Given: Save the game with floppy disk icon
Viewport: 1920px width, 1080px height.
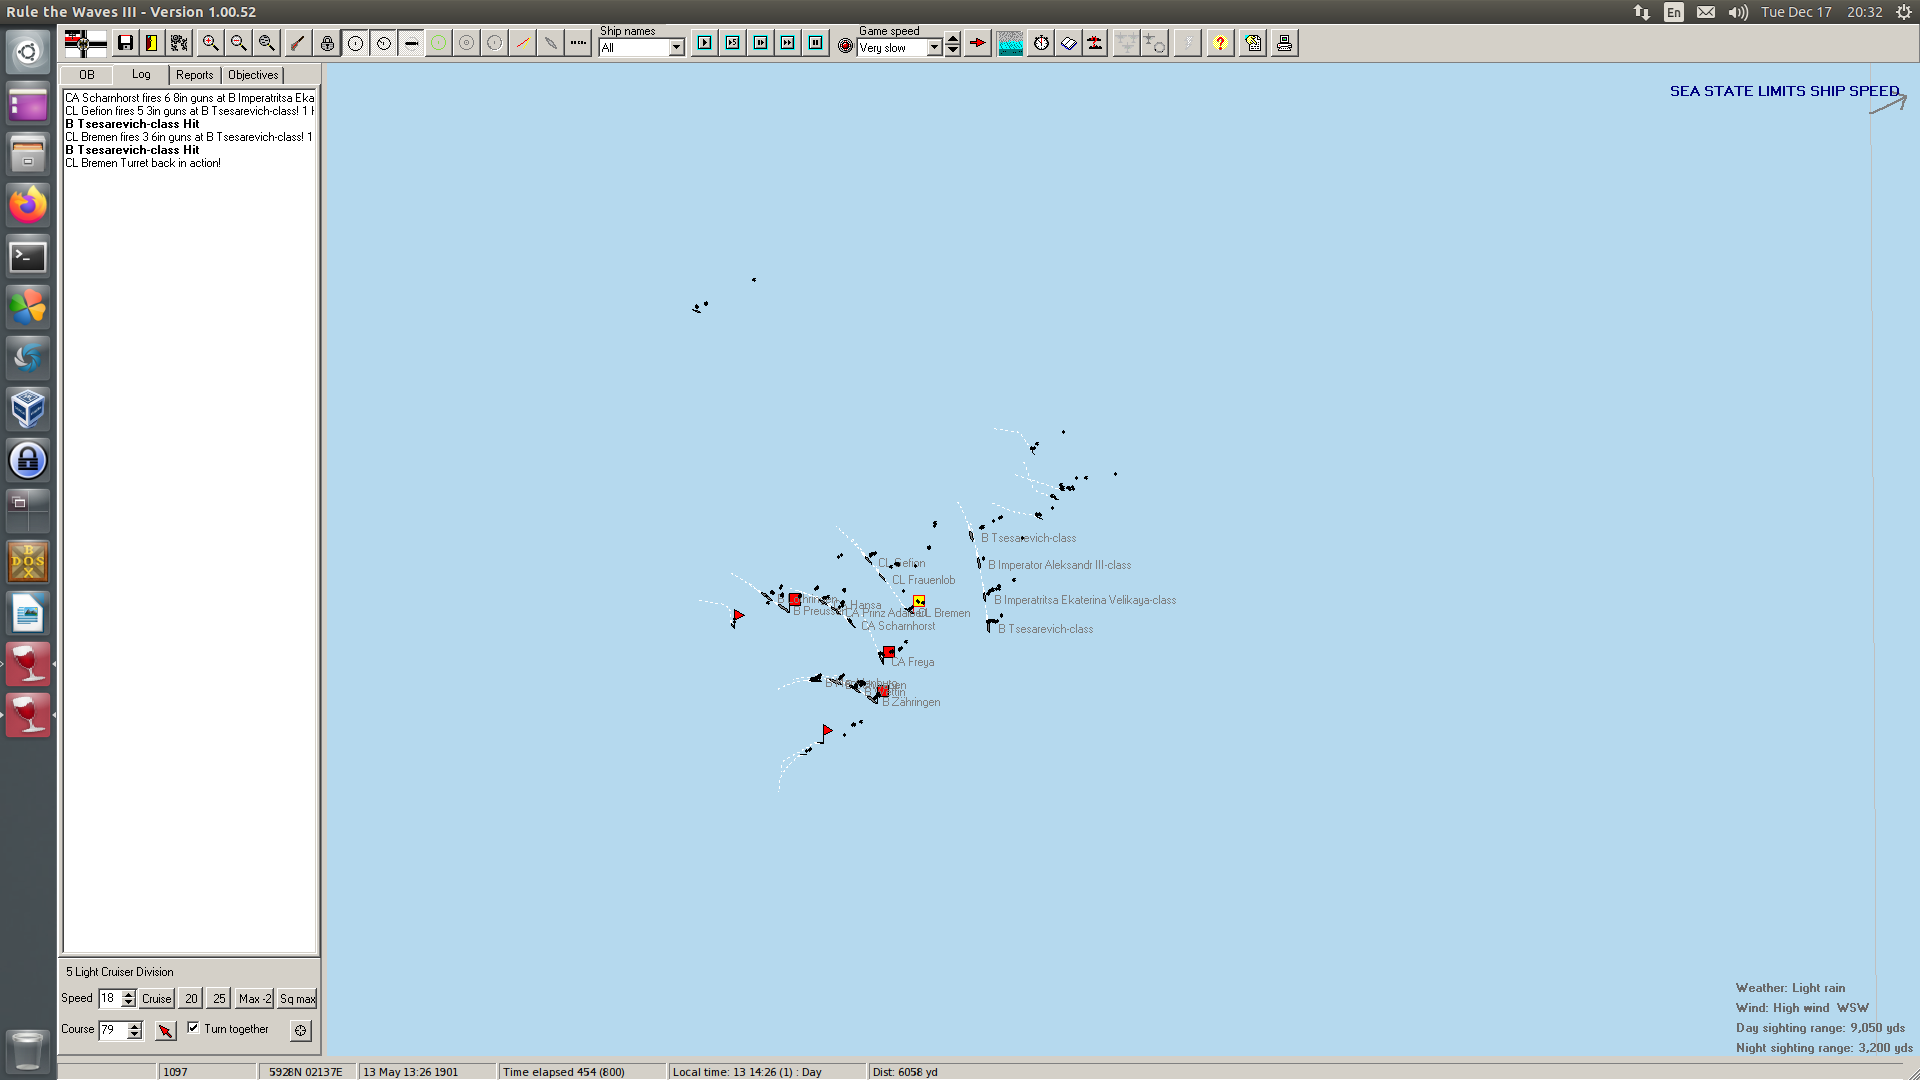Looking at the screenshot, I should tap(125, 43).
